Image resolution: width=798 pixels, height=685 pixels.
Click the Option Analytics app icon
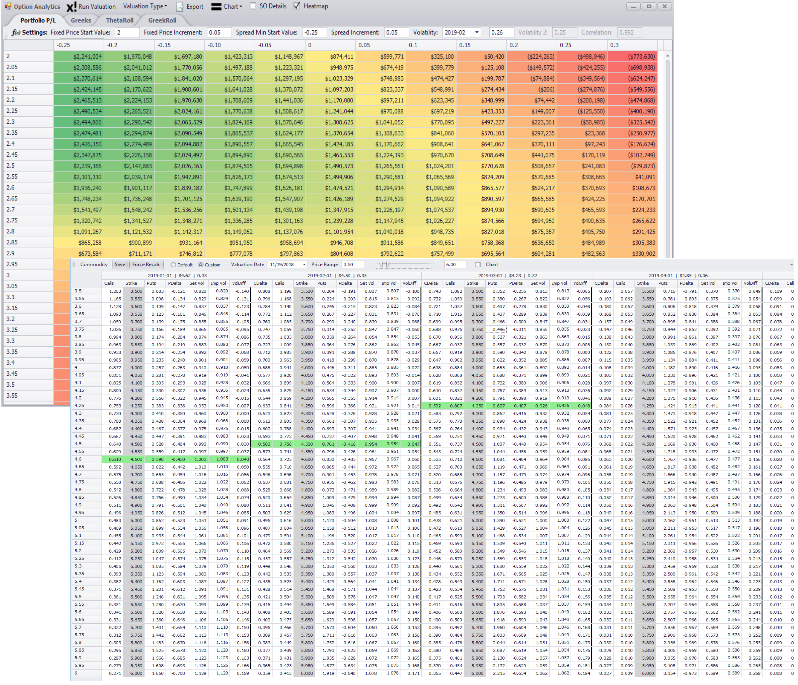7,7
